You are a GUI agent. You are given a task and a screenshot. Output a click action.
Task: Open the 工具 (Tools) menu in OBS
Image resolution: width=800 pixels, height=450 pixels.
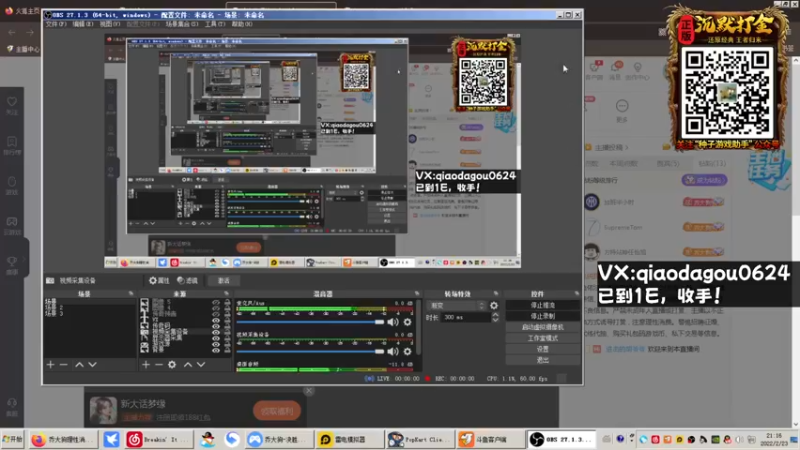coord(215,24)
